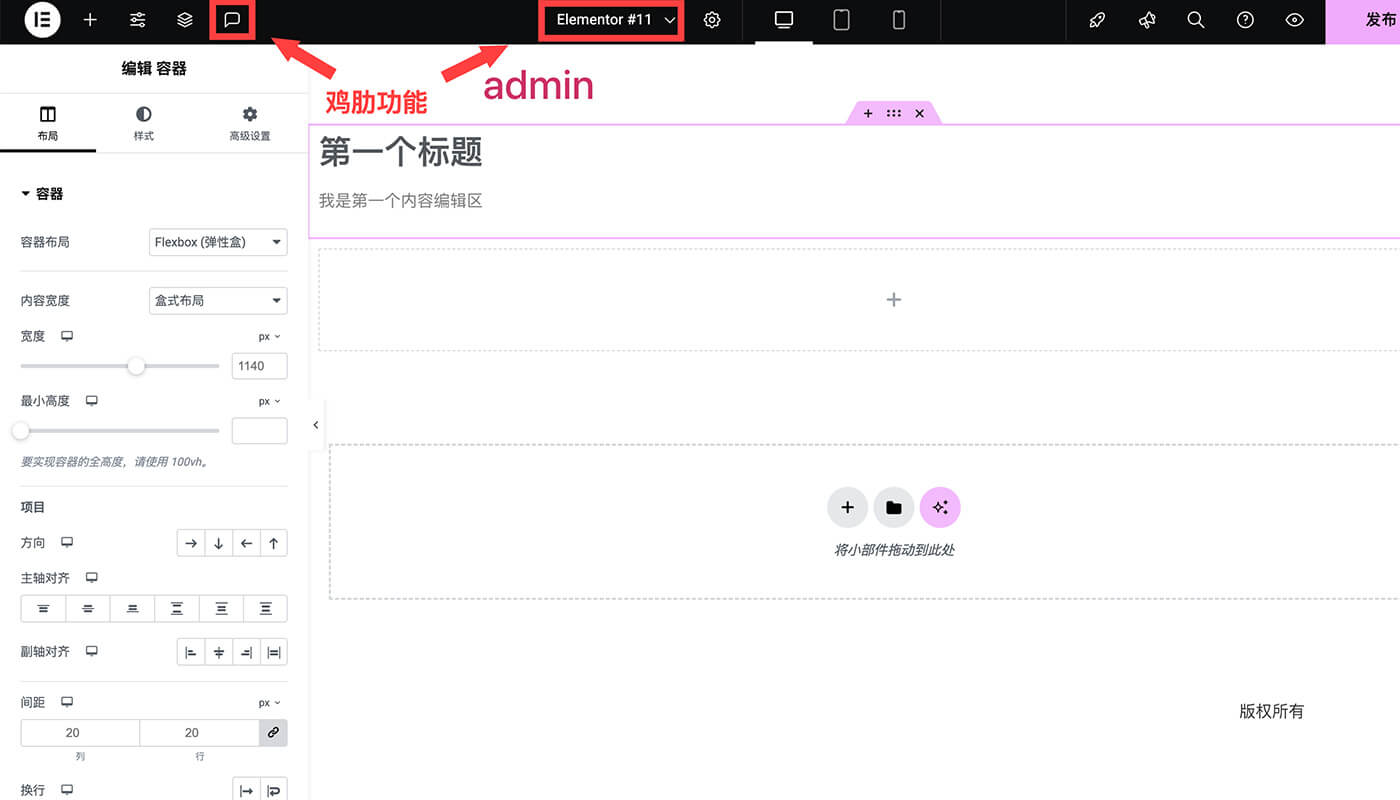Collapse the 容器 section
The width and height of the screenshot is (1400, 800).
point(42,194)
